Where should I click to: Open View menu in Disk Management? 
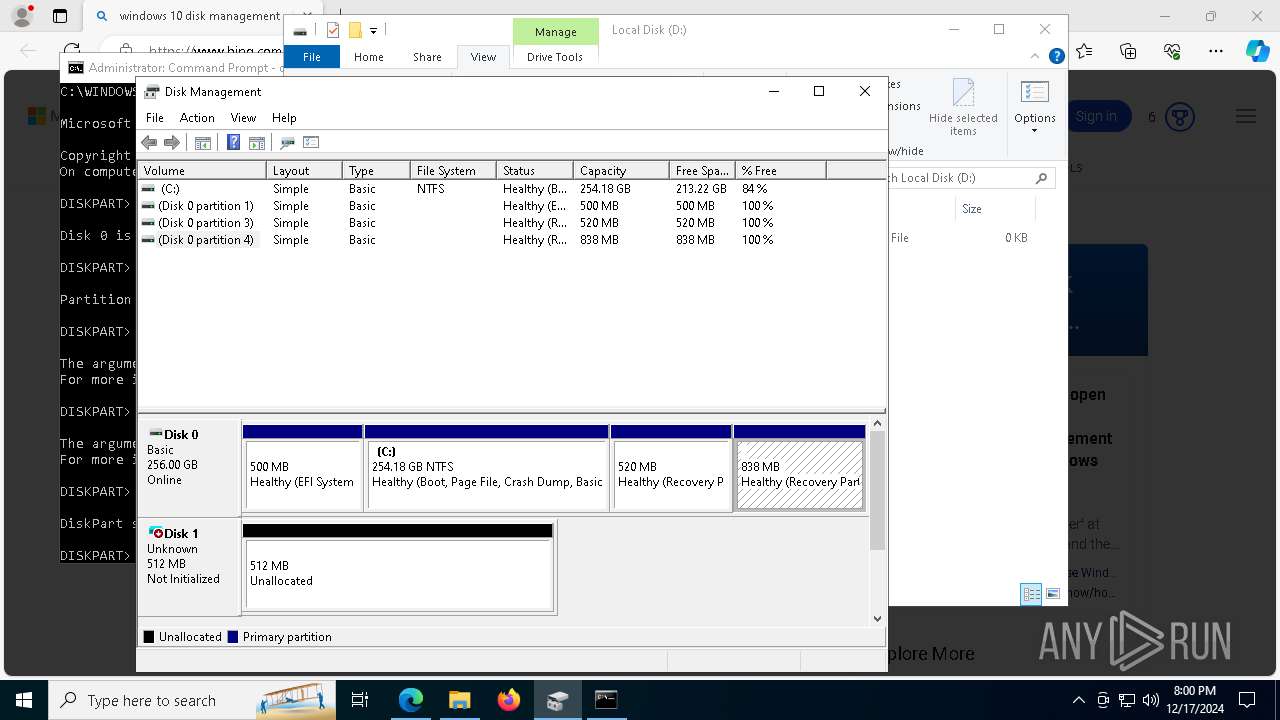(x=243, y=118)
